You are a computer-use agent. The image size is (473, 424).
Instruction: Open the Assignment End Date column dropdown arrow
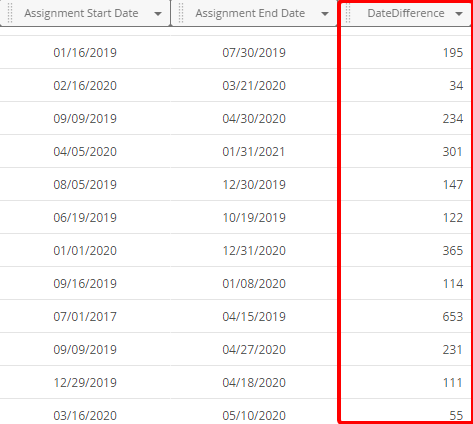click(325, 14)
